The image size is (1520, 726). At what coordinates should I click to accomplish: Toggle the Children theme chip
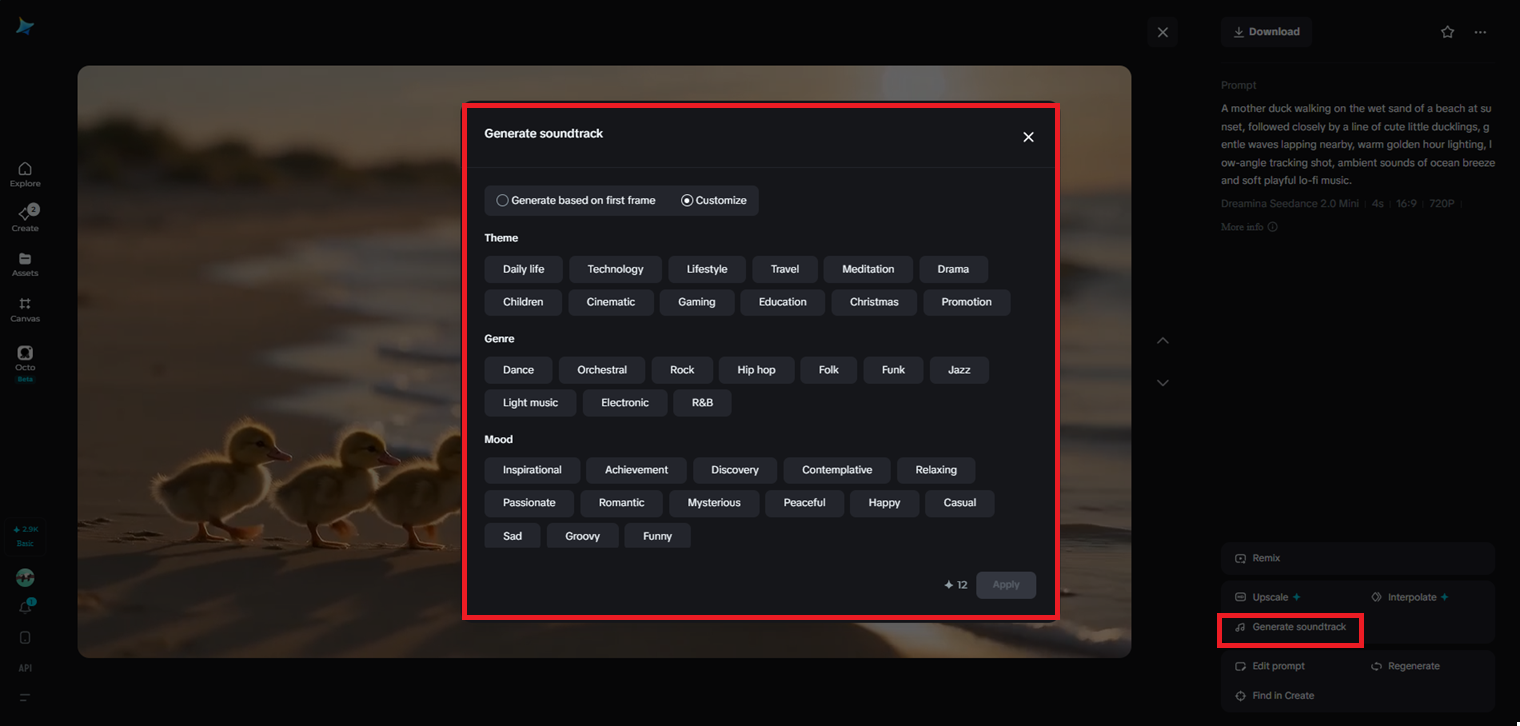pyautogui.click(x=523, y=302)
